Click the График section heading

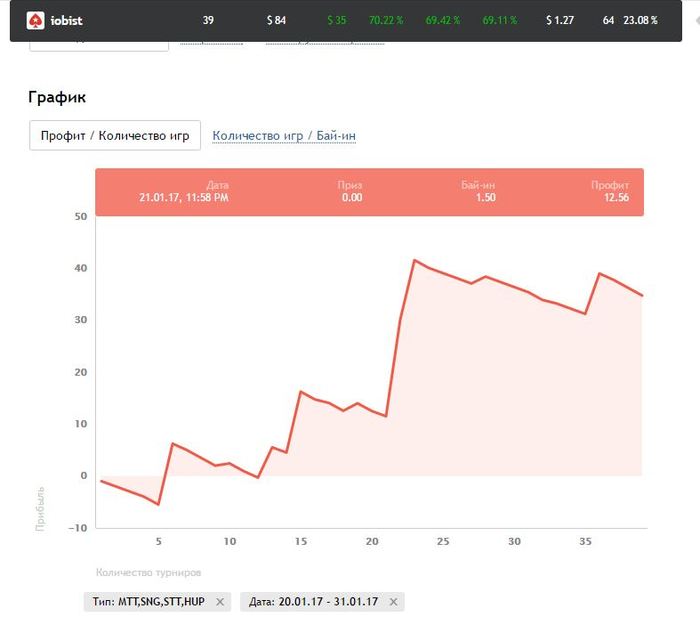click(x=57, y=98)
